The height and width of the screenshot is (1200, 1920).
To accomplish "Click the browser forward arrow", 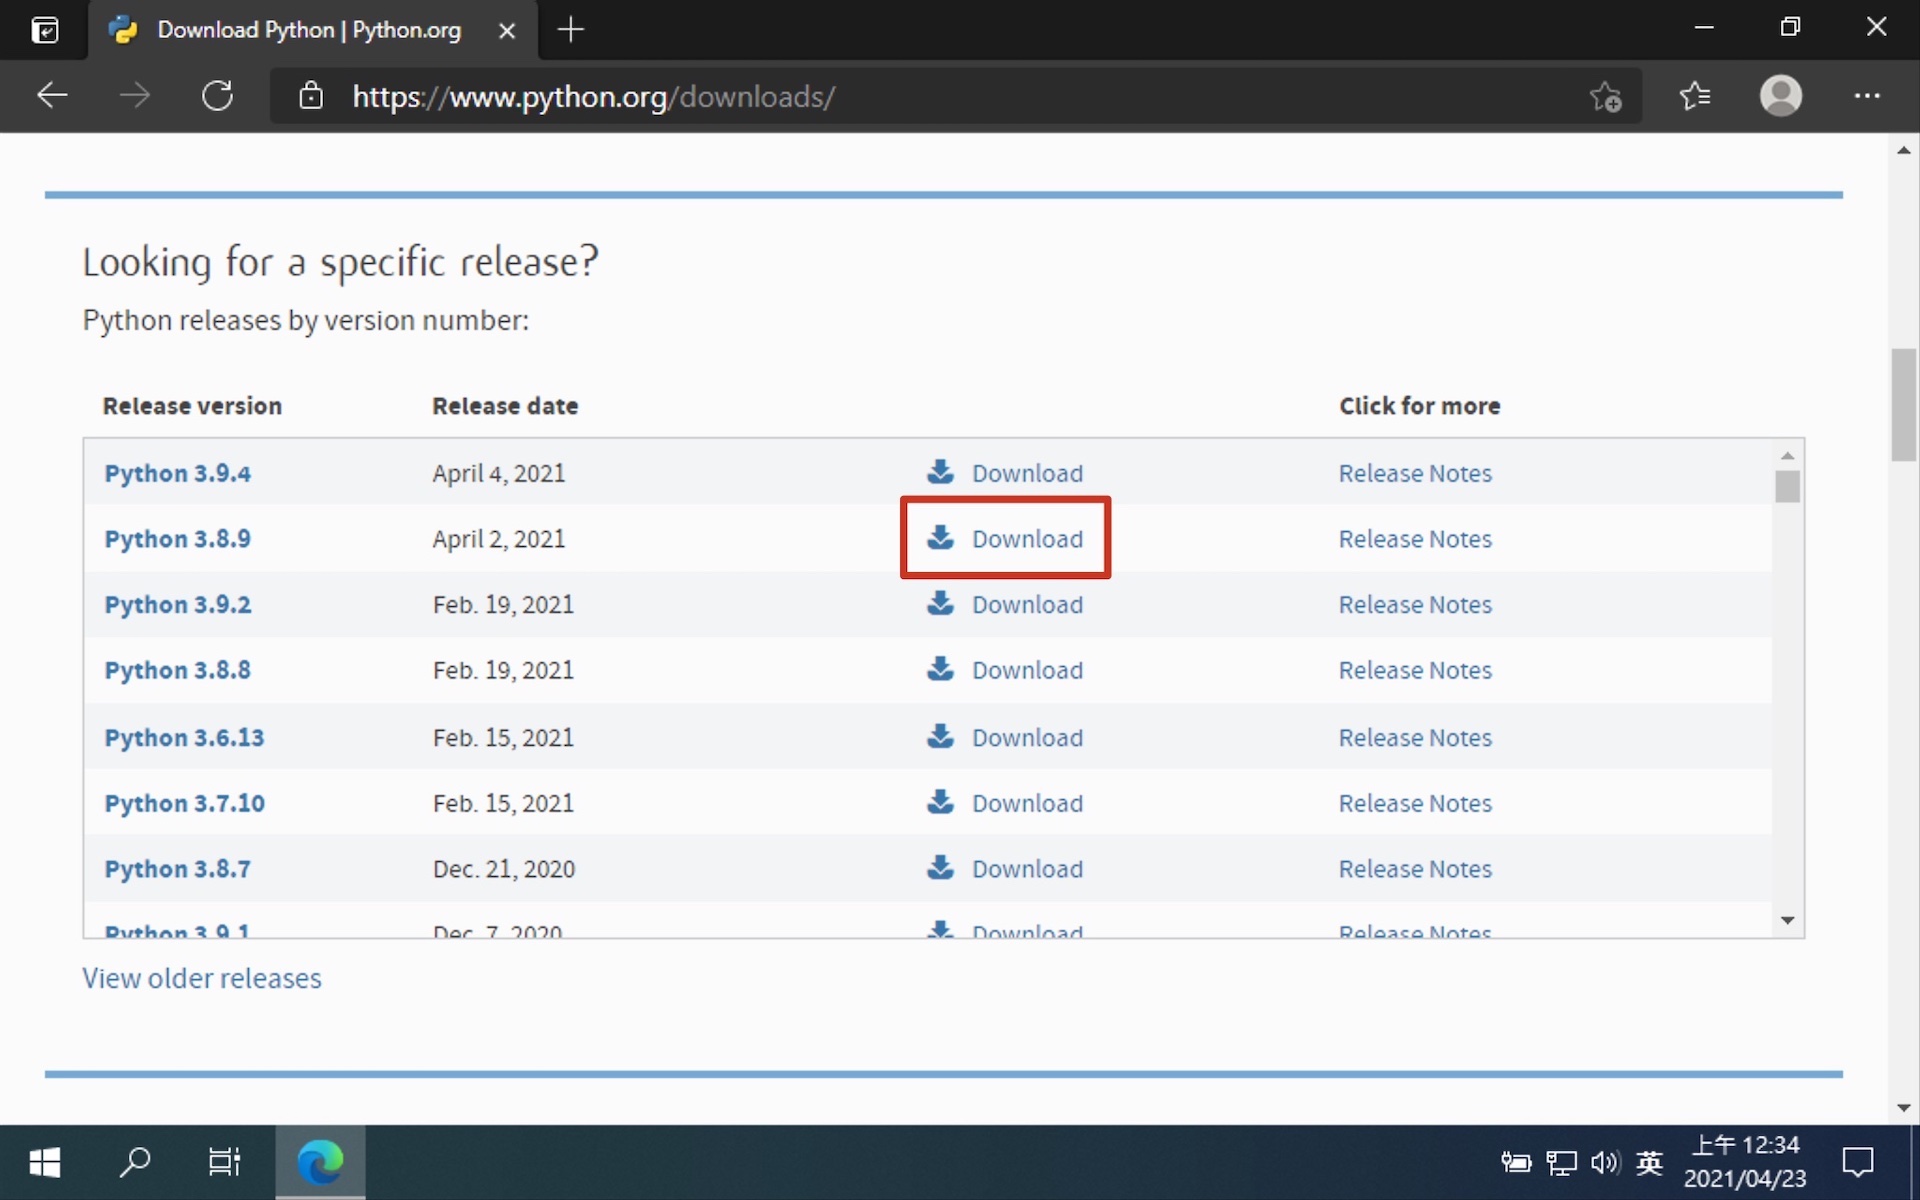I will 134,96.
